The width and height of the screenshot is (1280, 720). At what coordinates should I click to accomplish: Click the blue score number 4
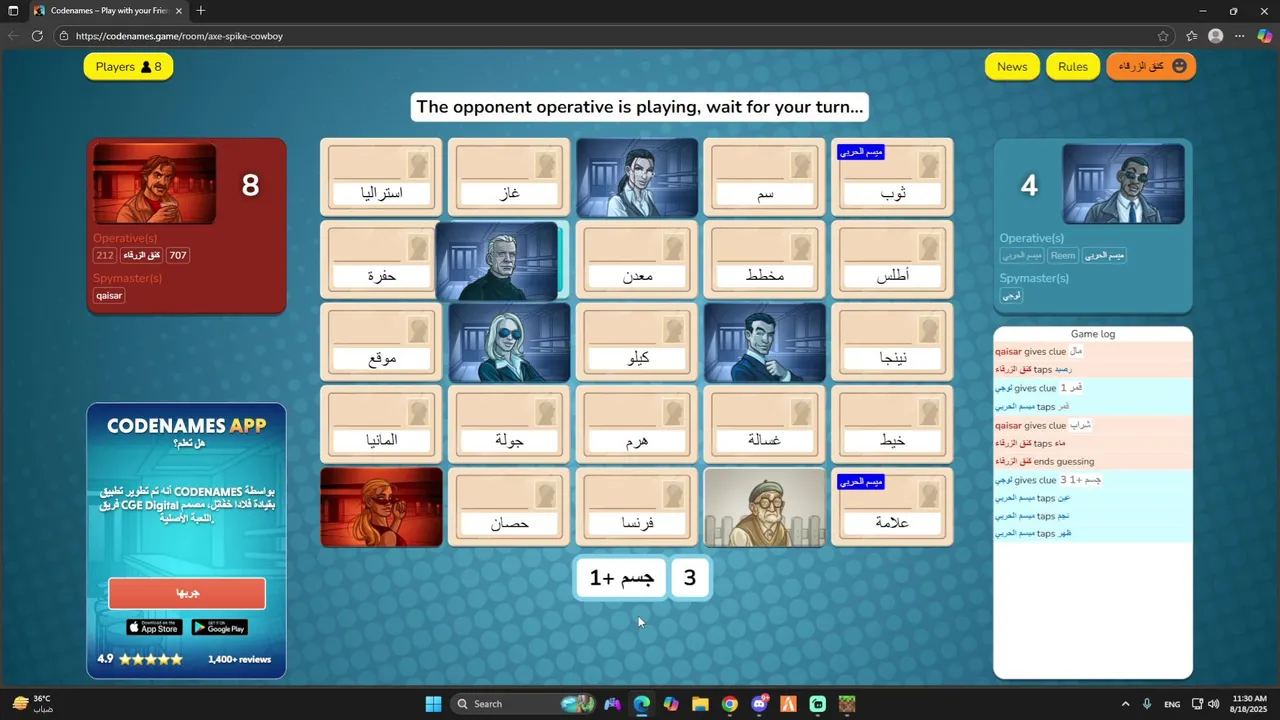[x=1029, y=185]
